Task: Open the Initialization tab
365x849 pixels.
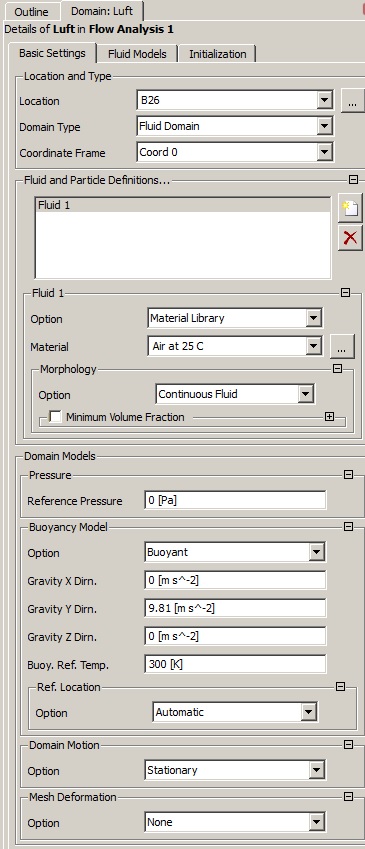Action: click(x=218, y=54)
